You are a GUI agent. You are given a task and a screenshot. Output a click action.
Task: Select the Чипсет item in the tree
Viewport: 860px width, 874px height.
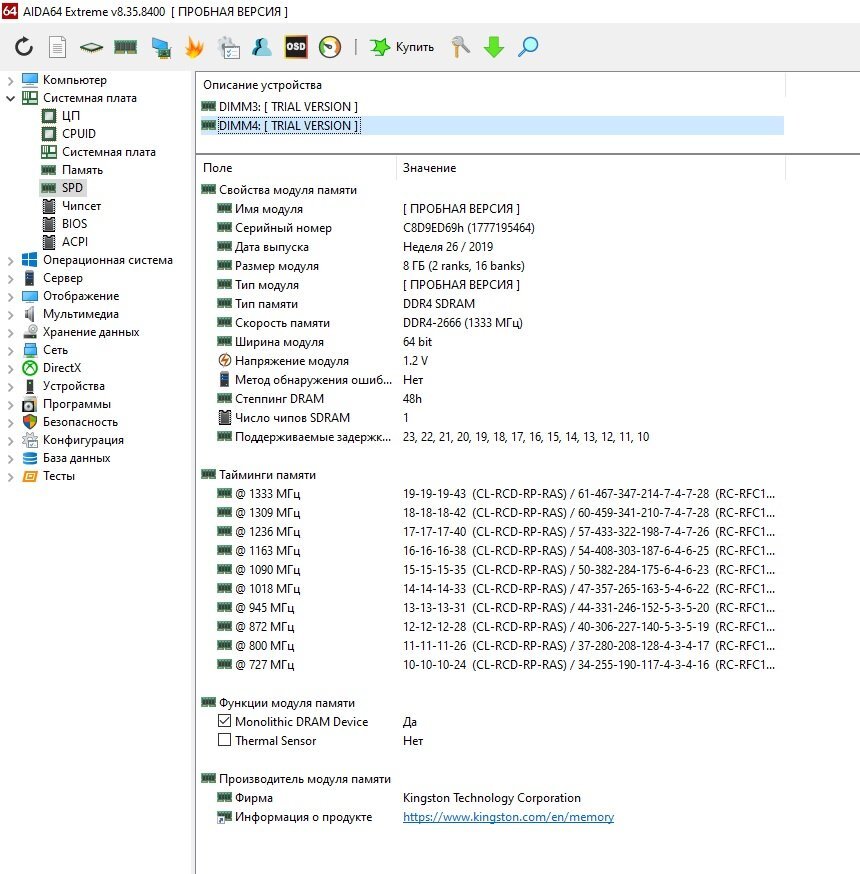pyautogui.click(x=81, y=206)
